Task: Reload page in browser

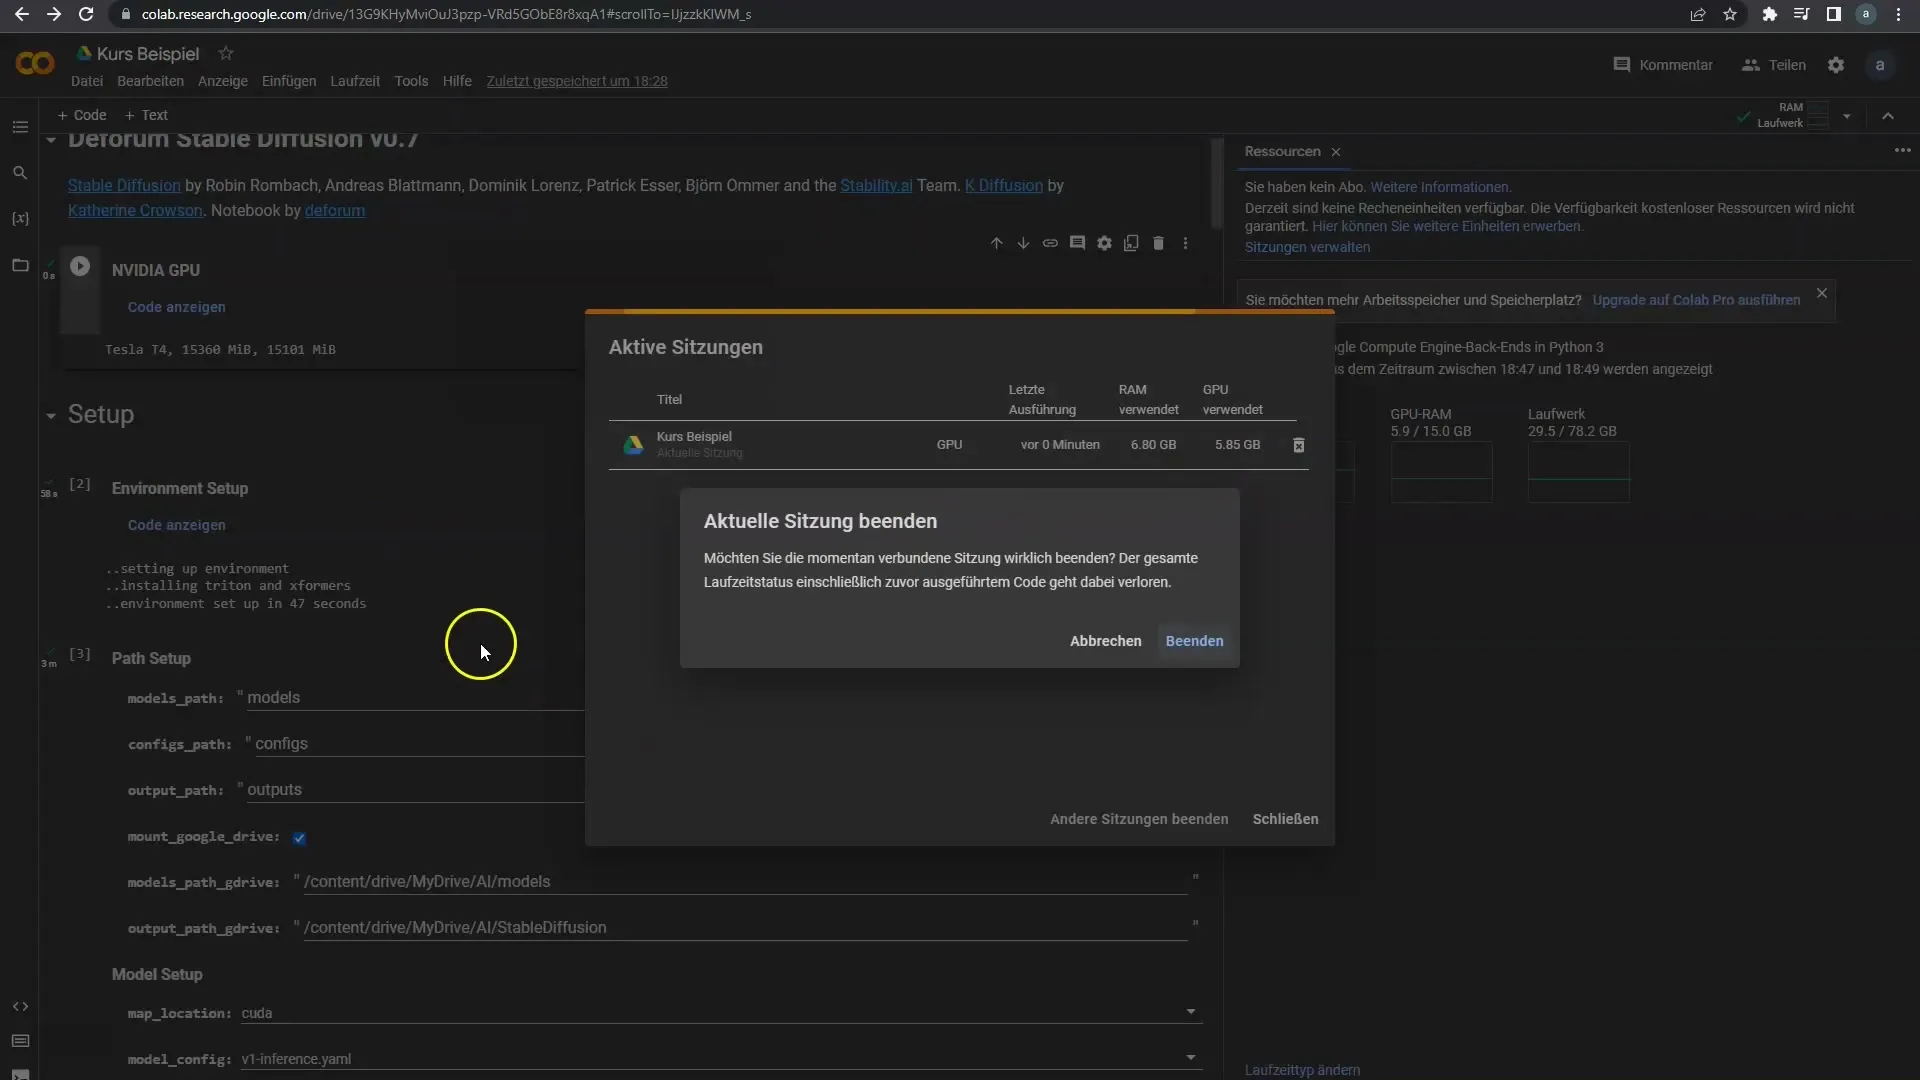Action: (86, 14)
